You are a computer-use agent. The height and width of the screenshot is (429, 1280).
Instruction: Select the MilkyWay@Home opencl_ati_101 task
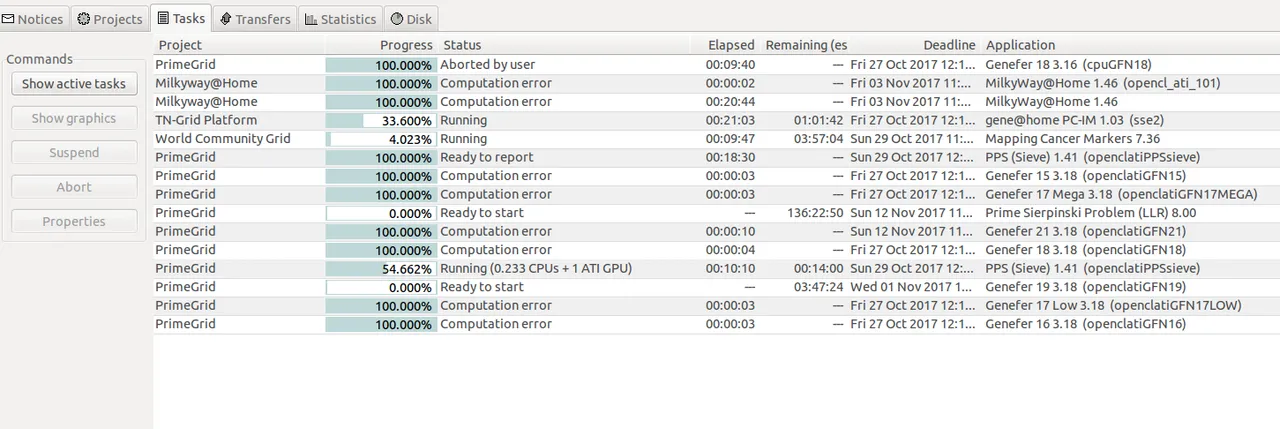pyautogui.click(x=717, y=83)
